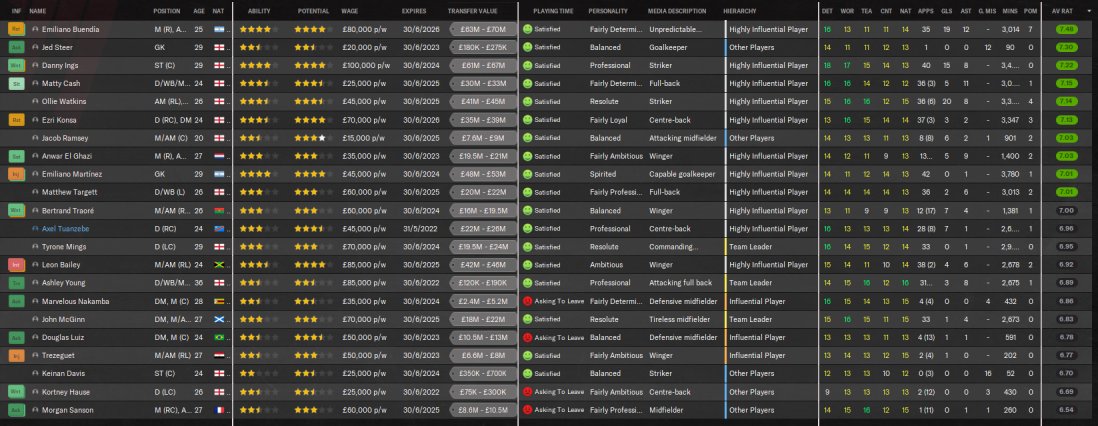Click the Wnt status badge beside Danny Ings
This screenshot has height=426, width=1098.
(x=16, y=66)
